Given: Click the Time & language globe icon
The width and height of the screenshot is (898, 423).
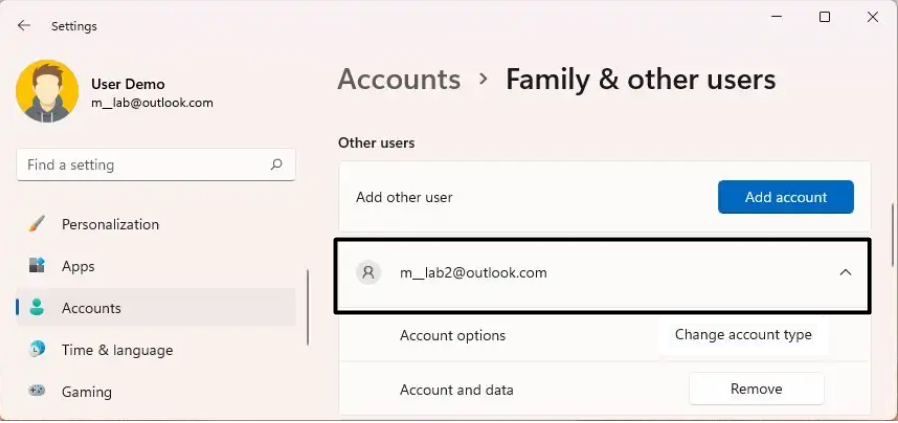Looking at the screenshot, I should pyautogui.click(x=37, y=350).
